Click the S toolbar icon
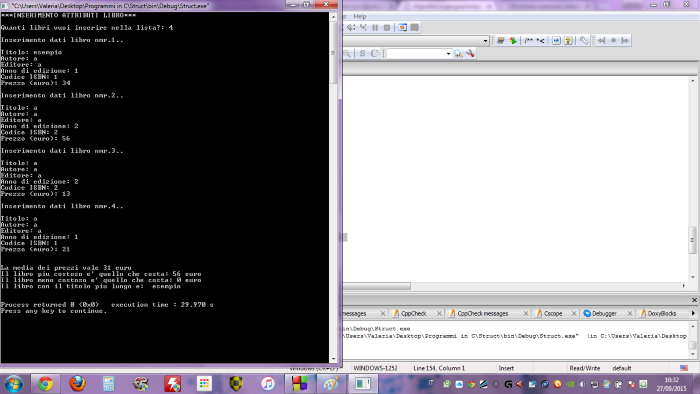Screen dimensions: 700x394 point(362,54)
